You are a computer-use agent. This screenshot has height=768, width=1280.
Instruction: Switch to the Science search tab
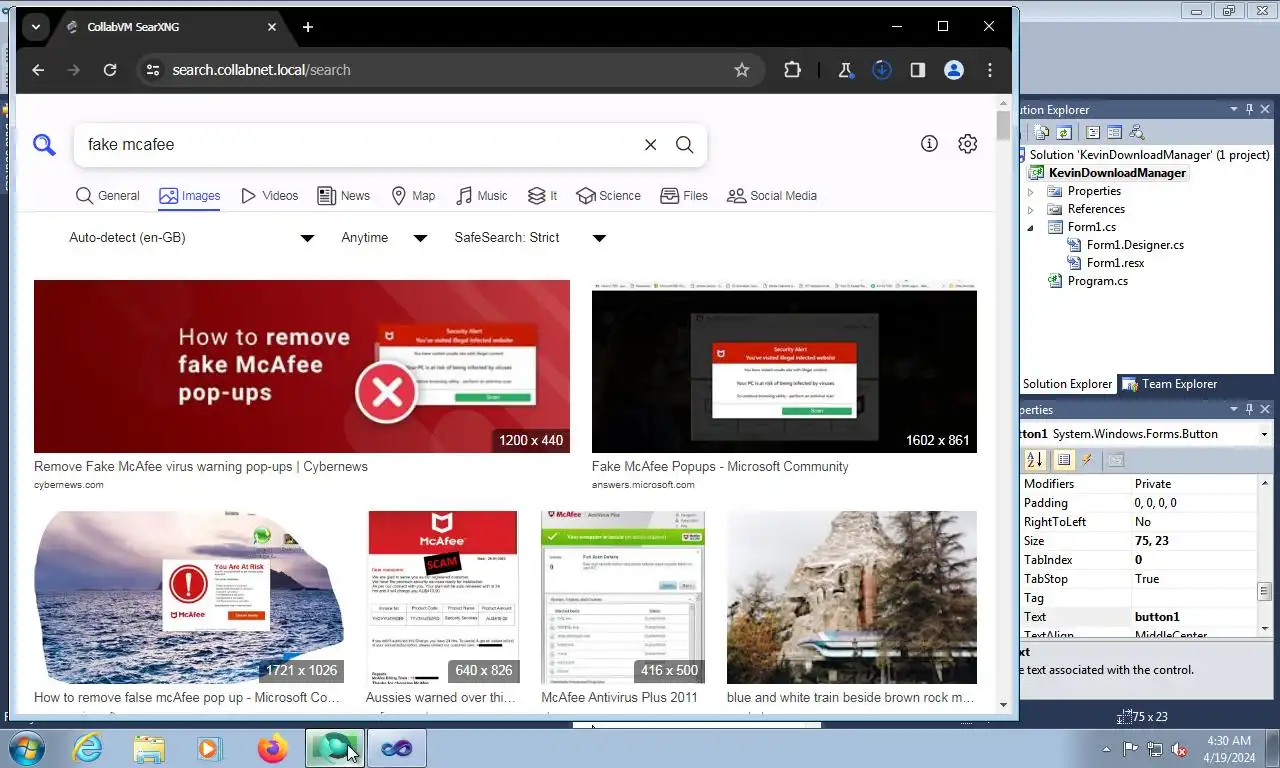tap(609, 196)
